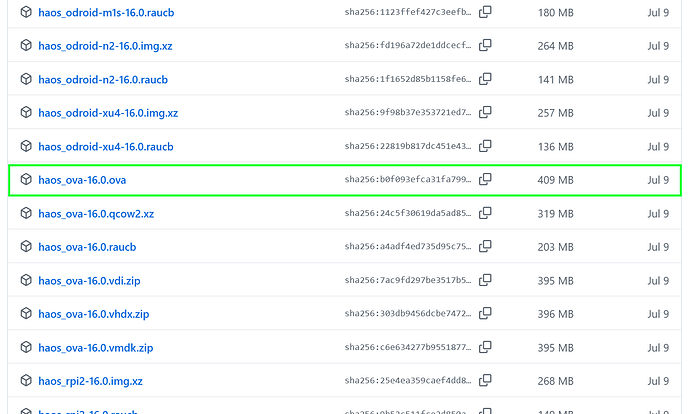Select the sha256:b0f093efca31fa799 hash text
Screen dimensions: 690x414
click(407, 180)
